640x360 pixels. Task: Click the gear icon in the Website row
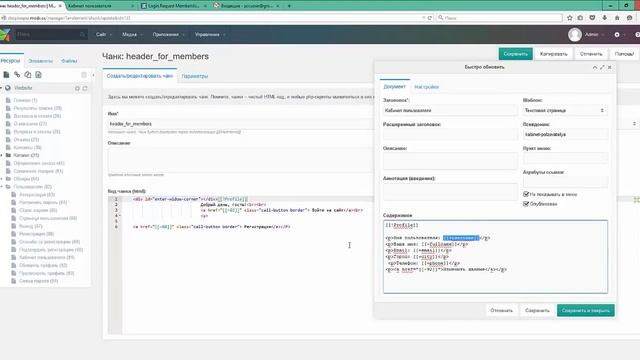[77, 88]
